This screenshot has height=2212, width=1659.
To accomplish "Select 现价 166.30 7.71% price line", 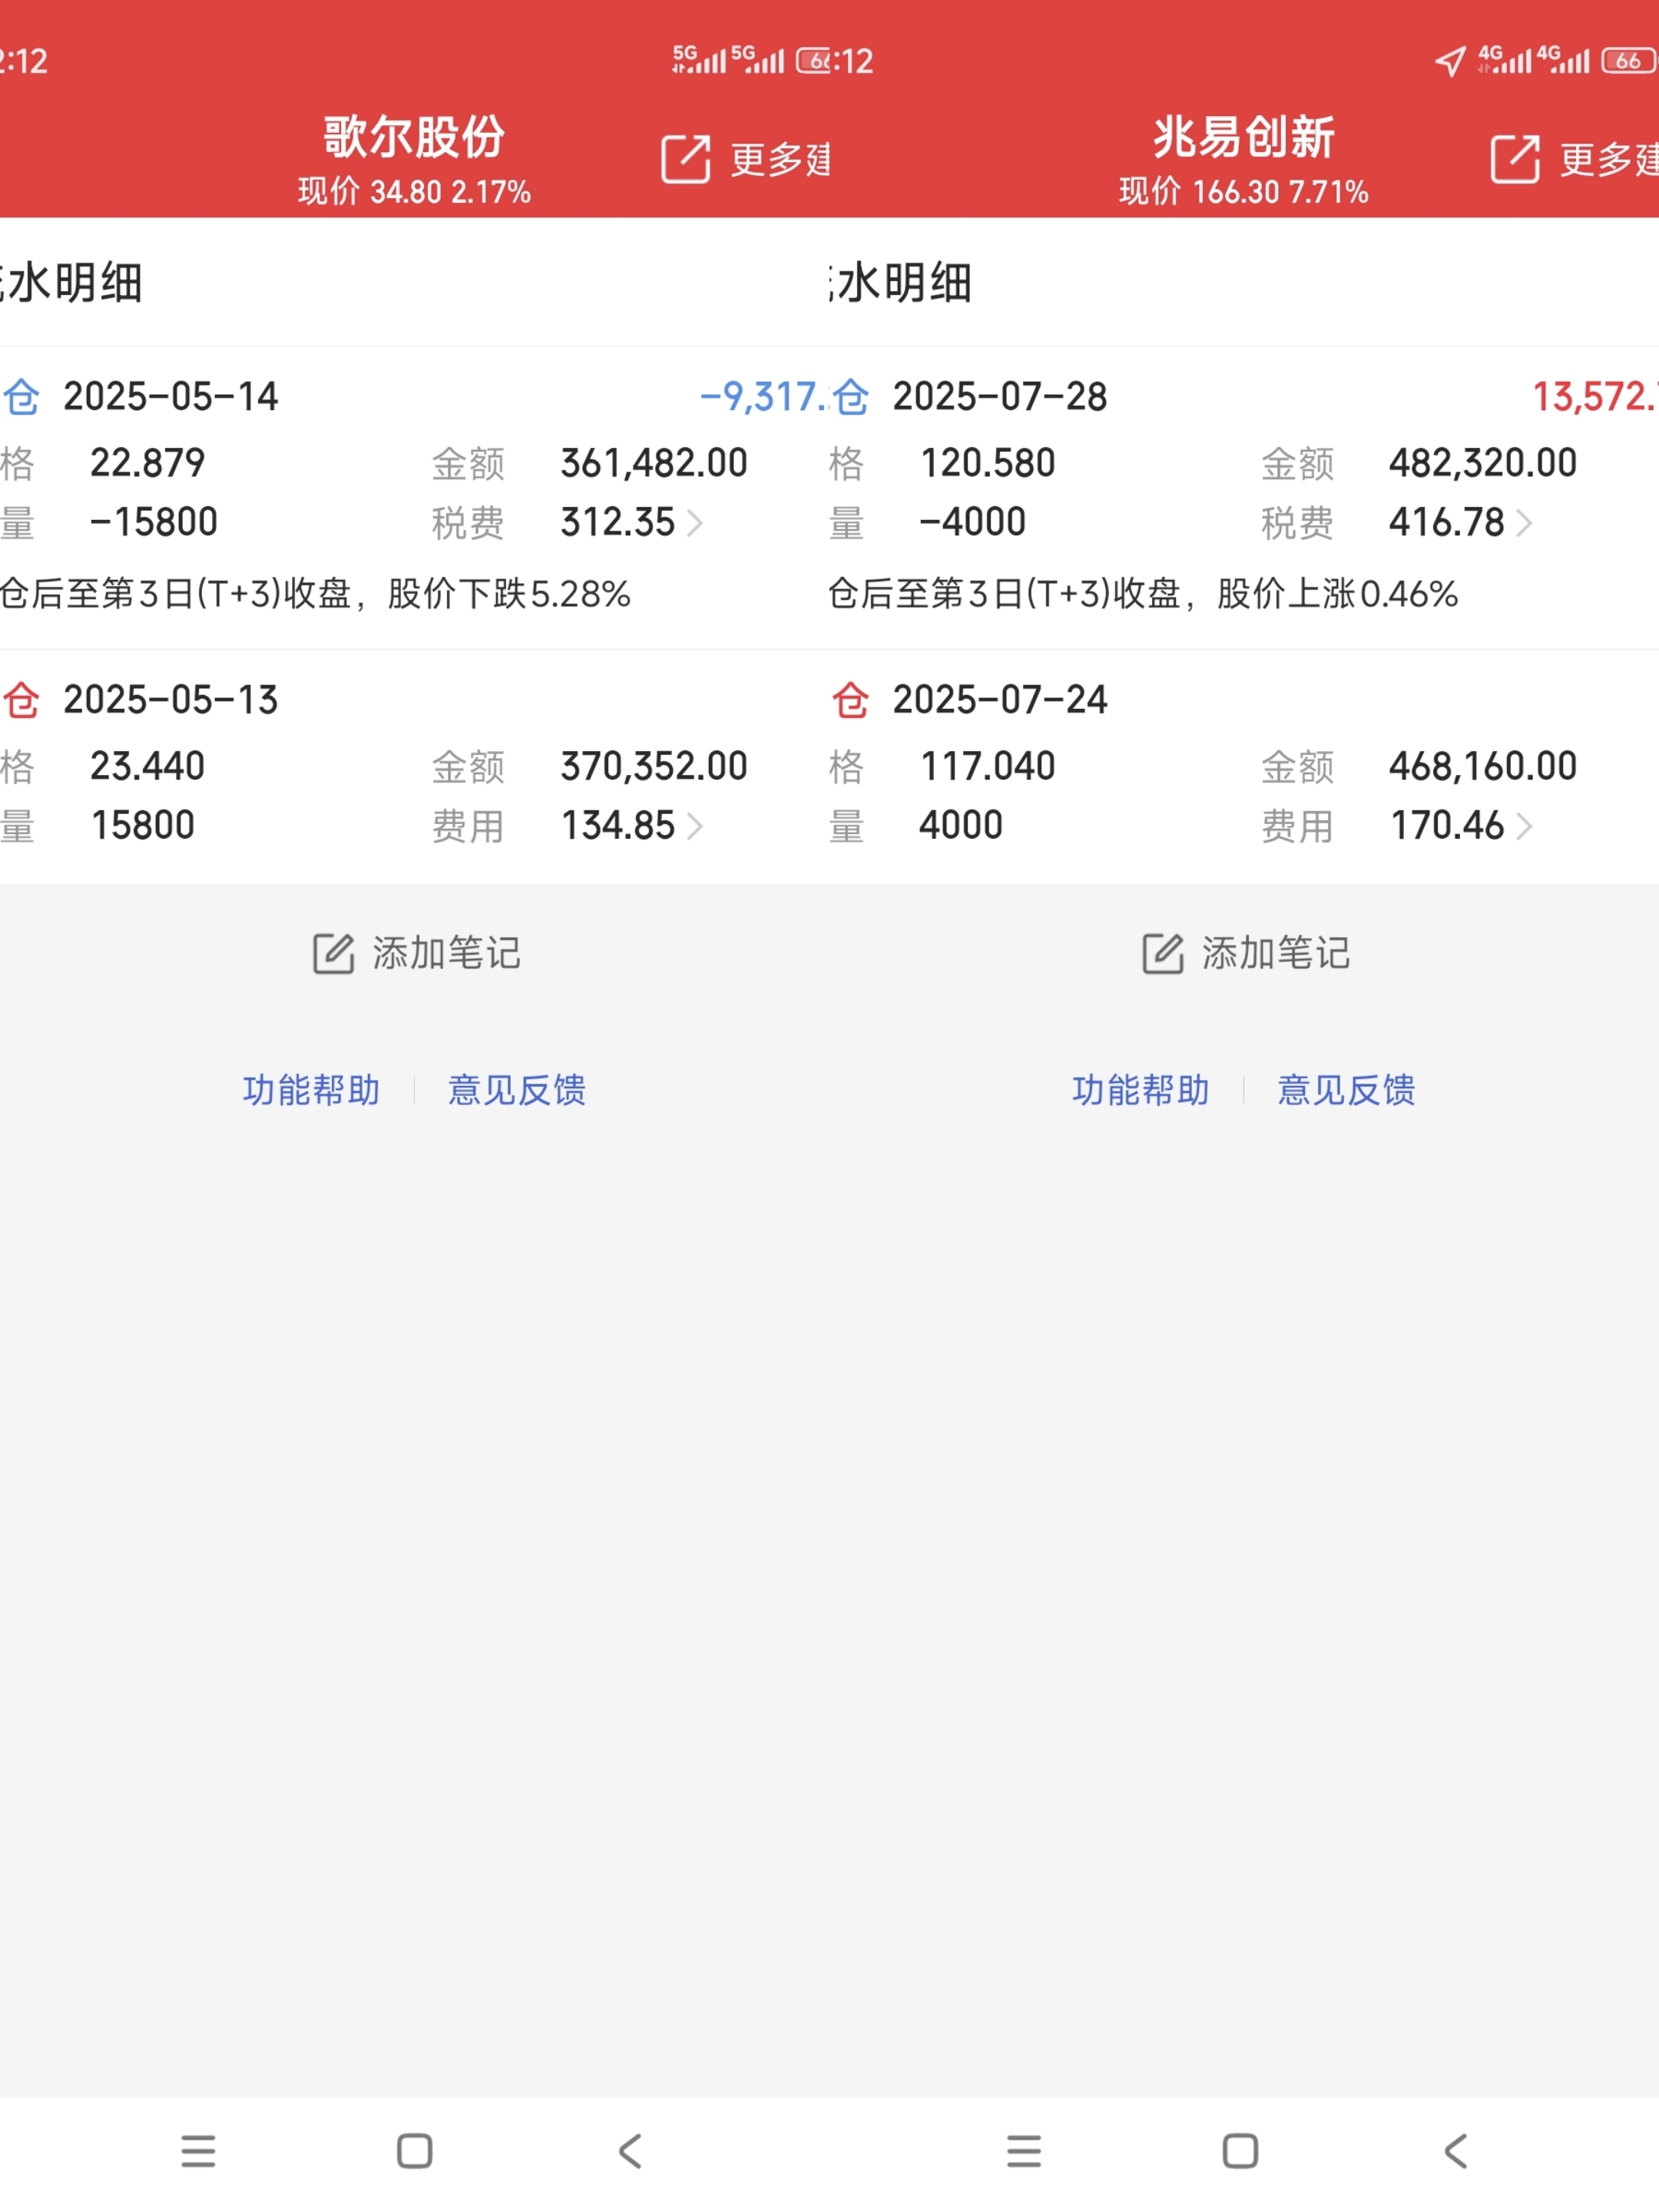I will click(1243, 192).
